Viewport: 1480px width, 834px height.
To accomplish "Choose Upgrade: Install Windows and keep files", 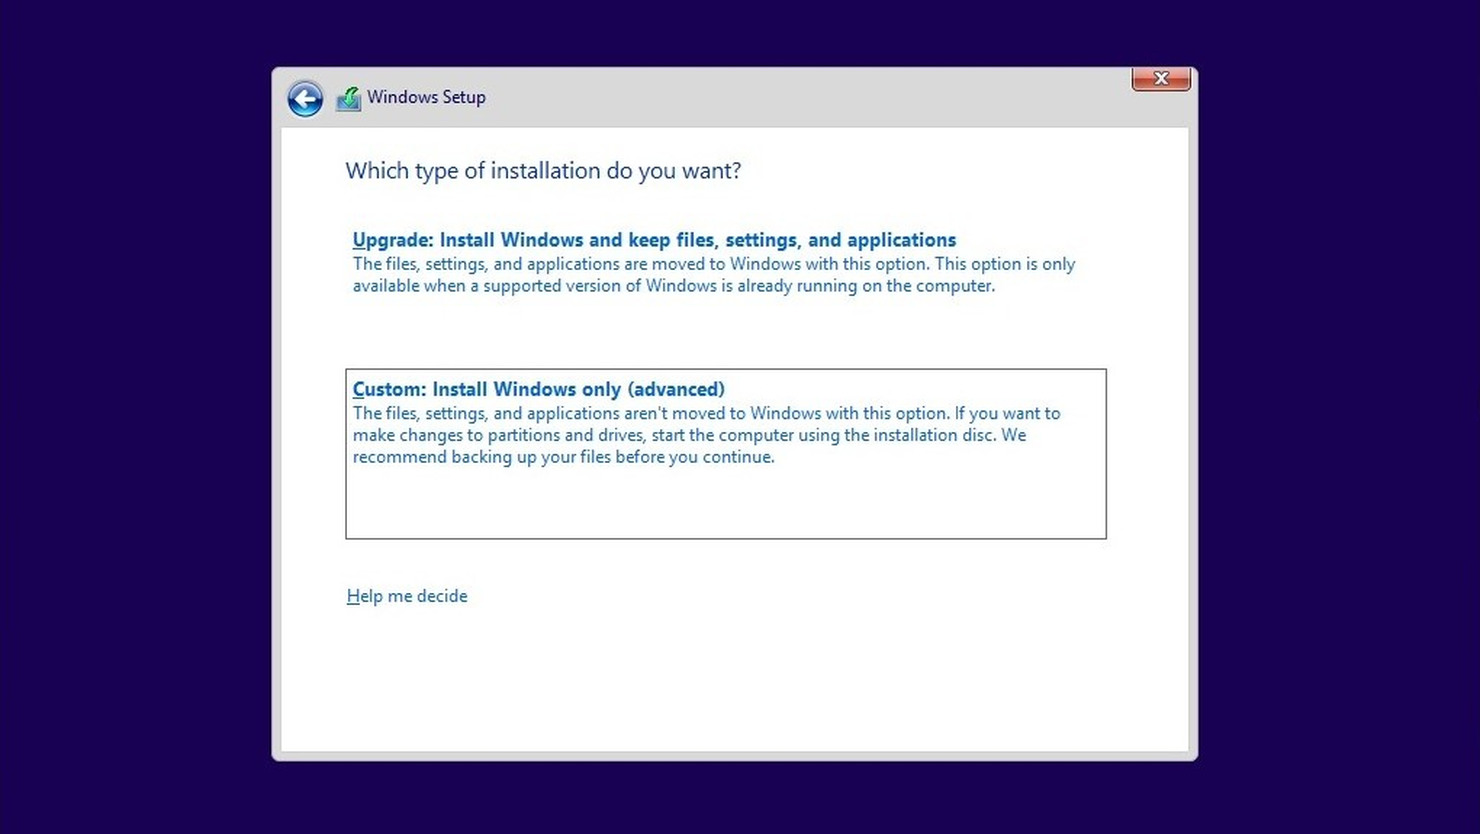I will point(654,240).
